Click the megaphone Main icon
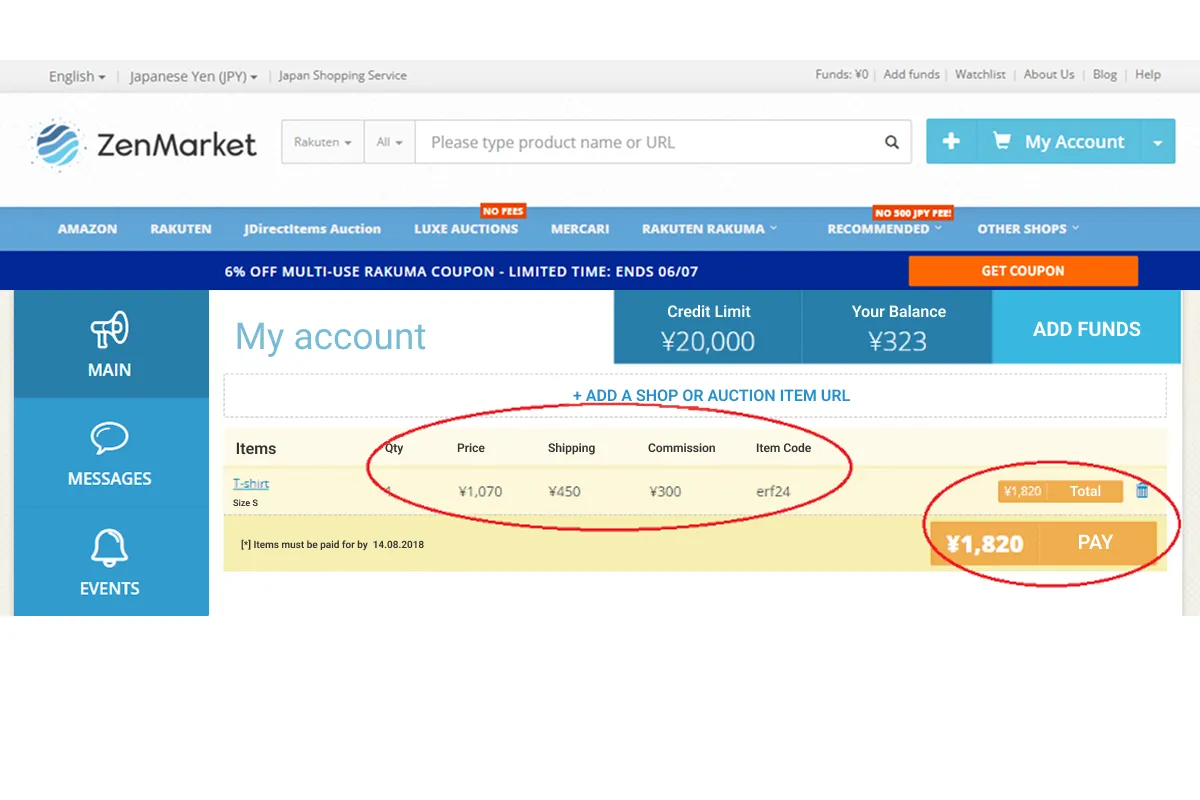The height and width of the screenshot is (800, 1200). tap(110, 329)
